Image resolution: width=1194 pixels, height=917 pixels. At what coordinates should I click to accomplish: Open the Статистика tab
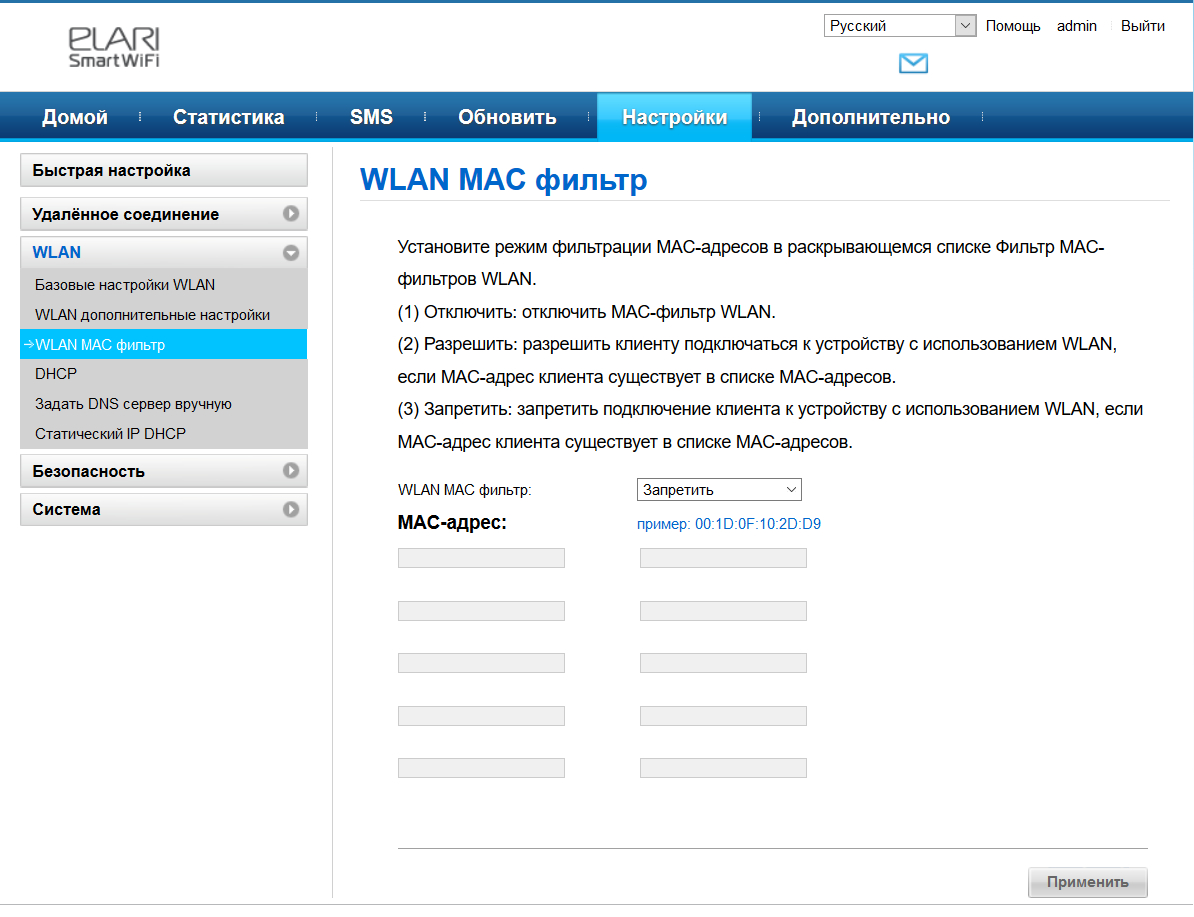[x=228, y=117]
